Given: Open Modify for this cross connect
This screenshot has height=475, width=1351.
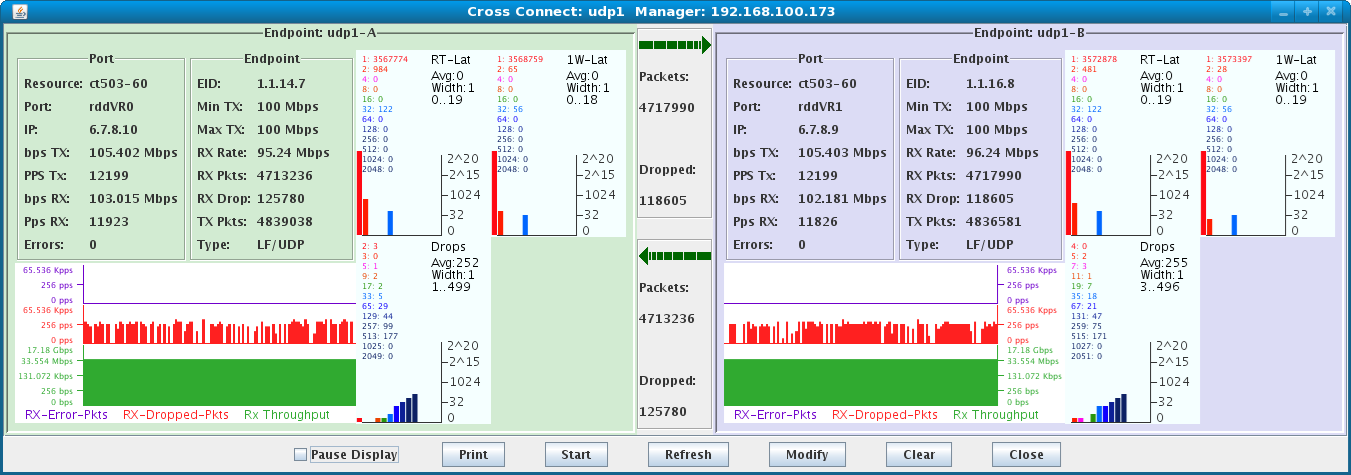Looking at the screenshot, I should pos(807,454).
